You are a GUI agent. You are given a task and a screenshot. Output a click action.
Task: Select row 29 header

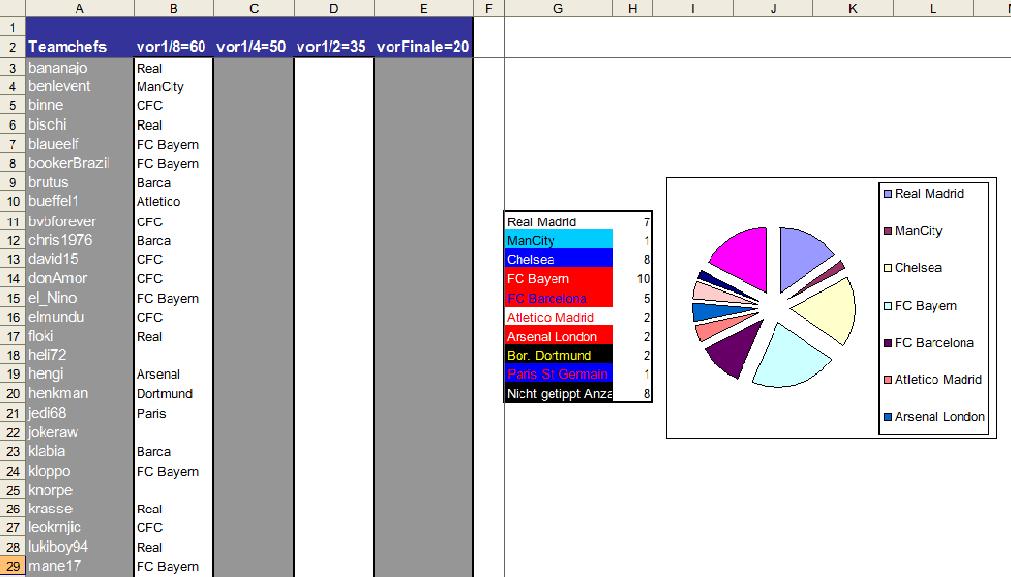[13, 567]
